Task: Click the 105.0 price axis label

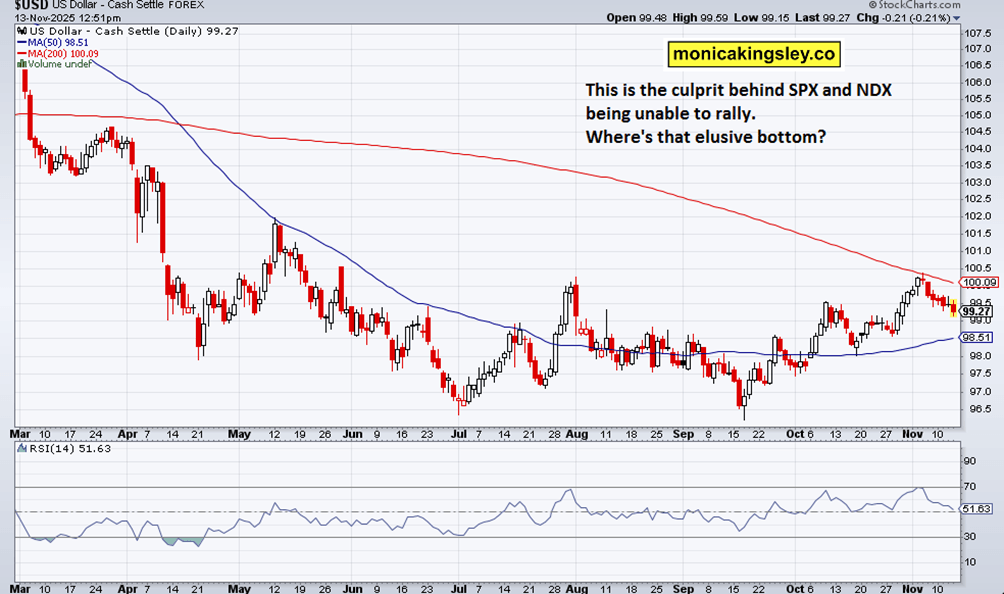Action: 978,115
